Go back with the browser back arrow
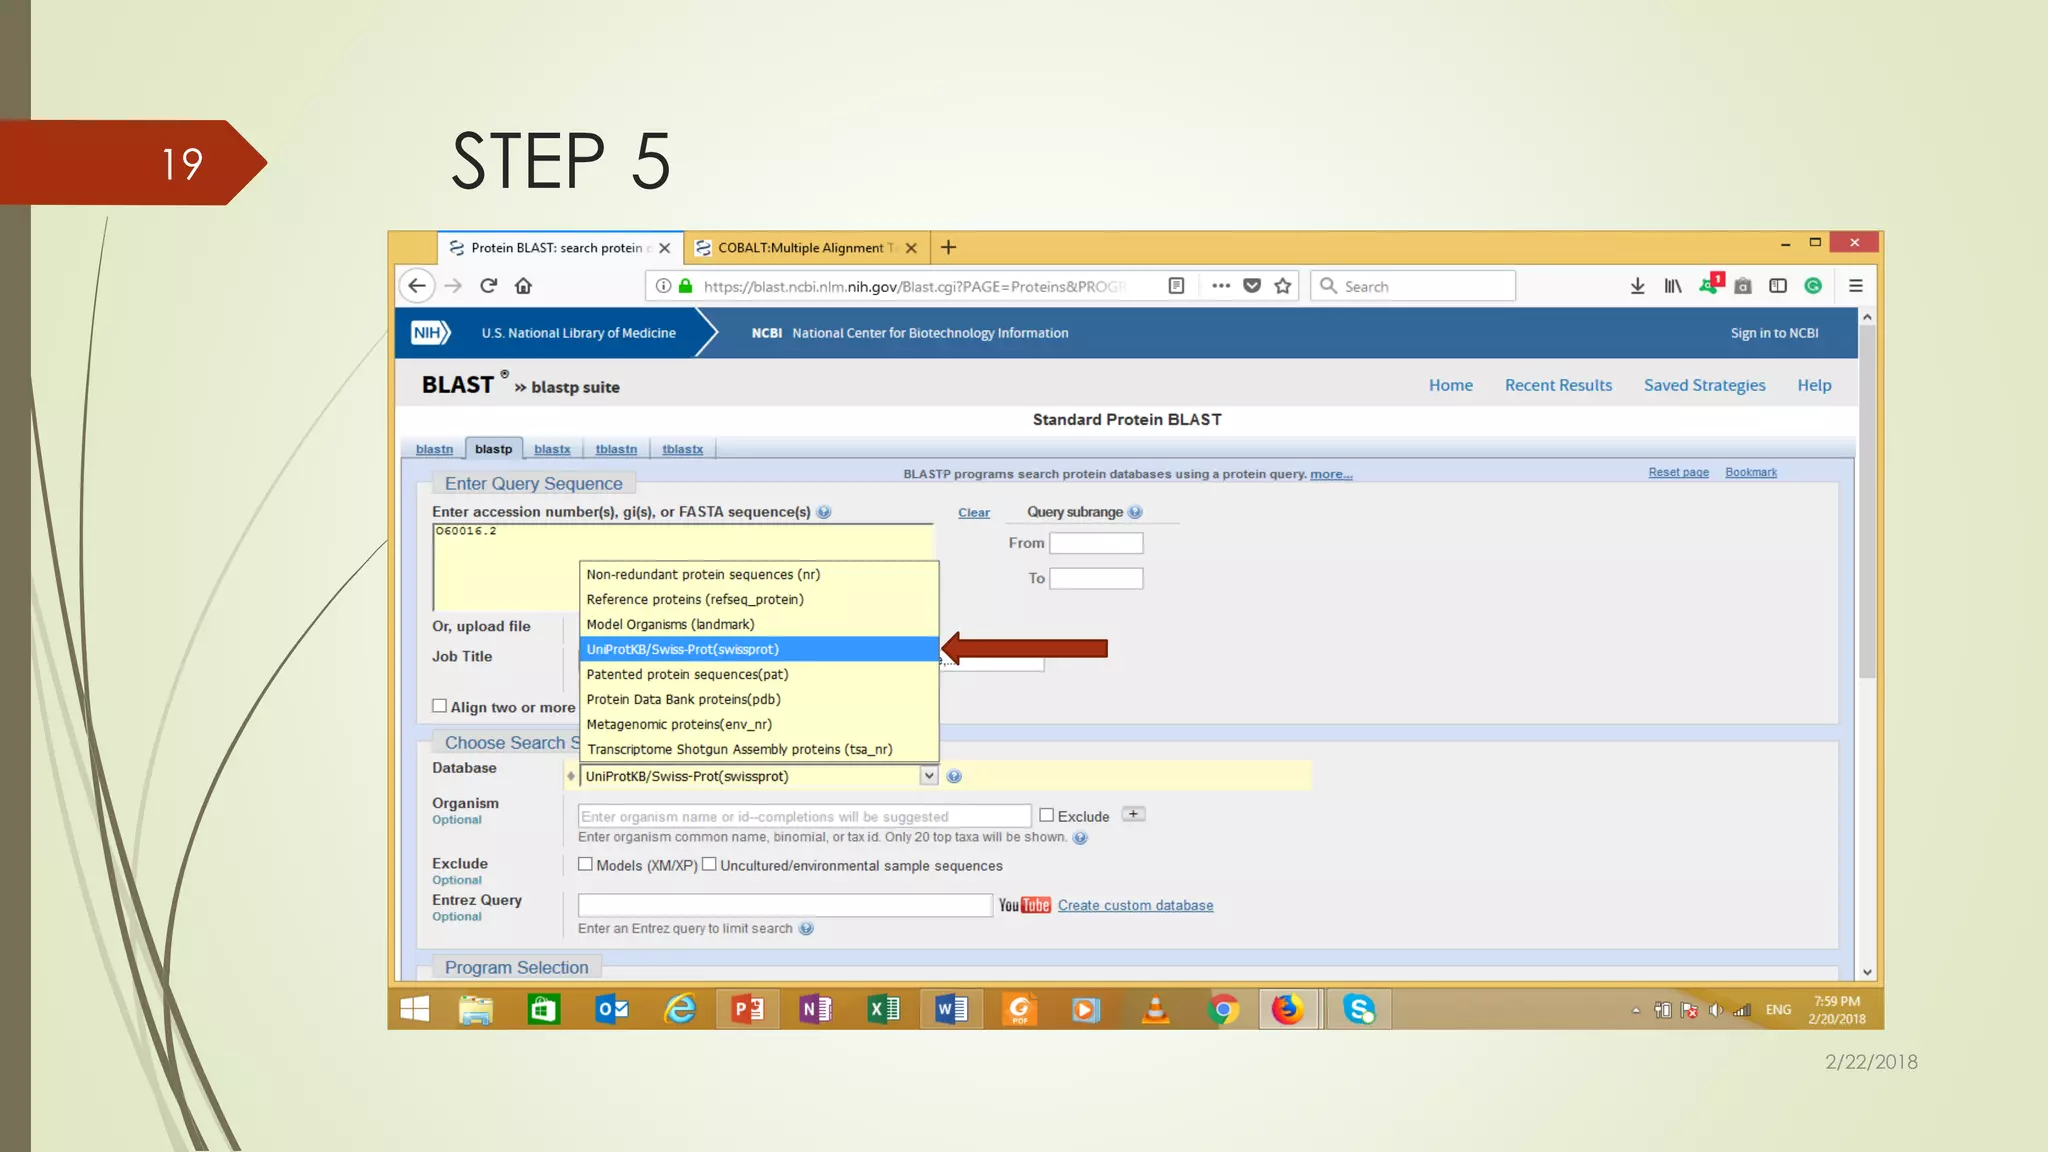 pyautogui.click(x=417, y=286)
